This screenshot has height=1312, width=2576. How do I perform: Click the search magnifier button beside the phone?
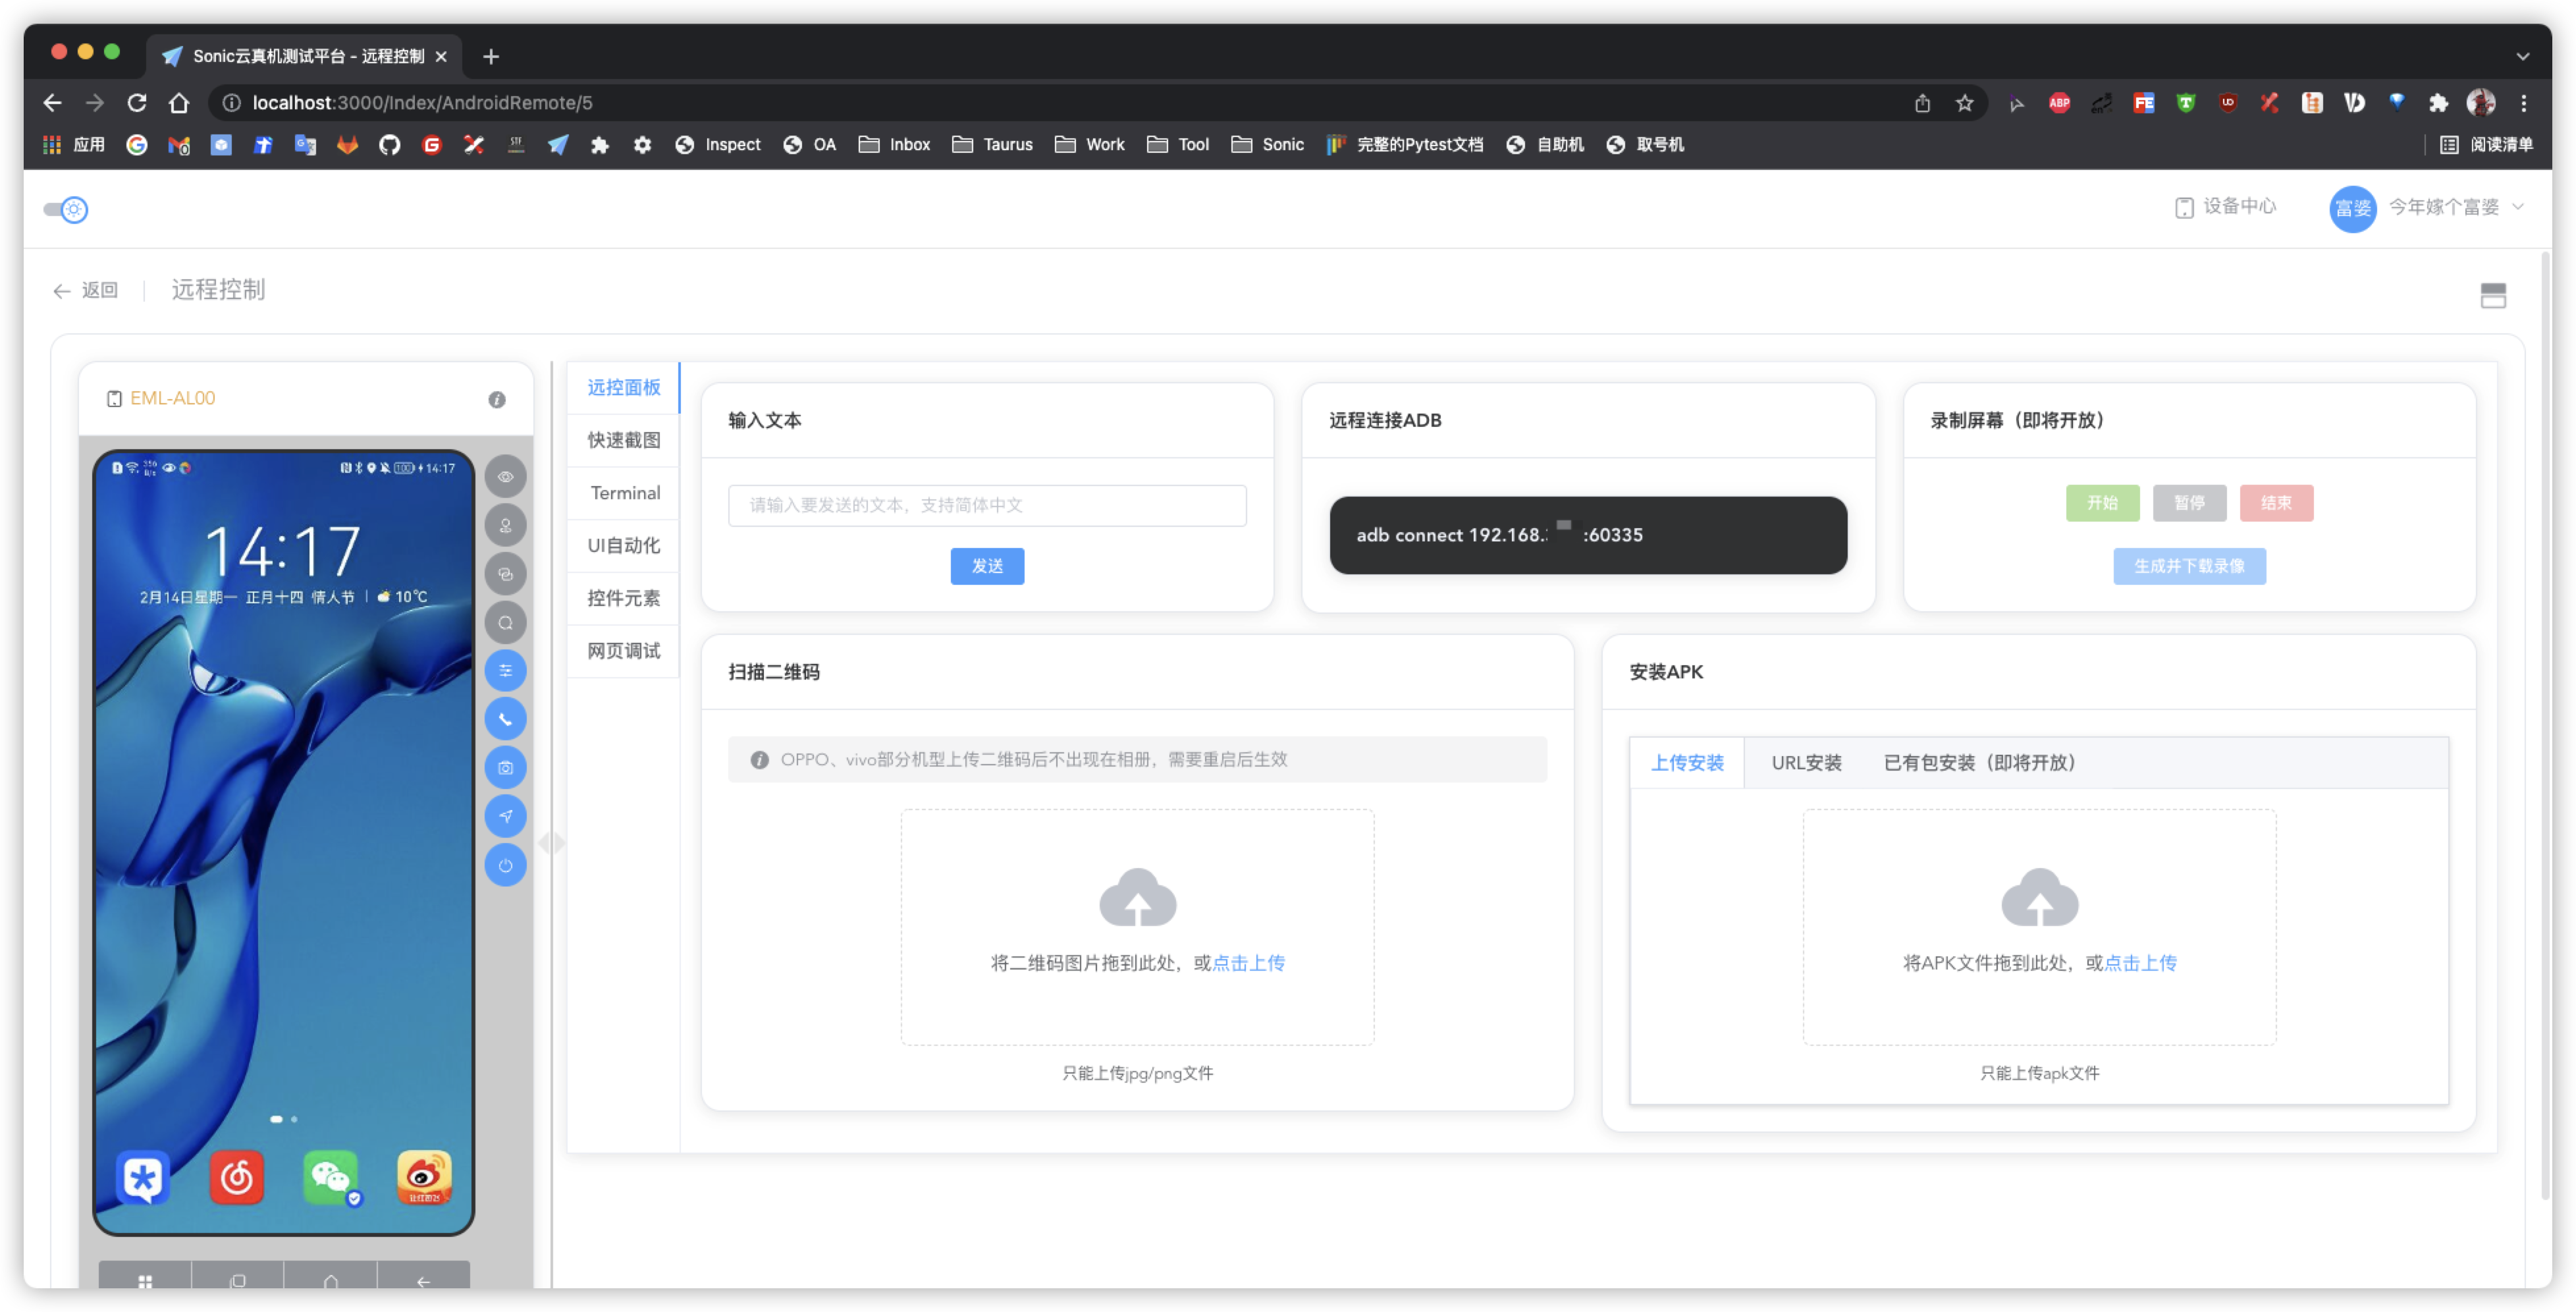point(505,622)
